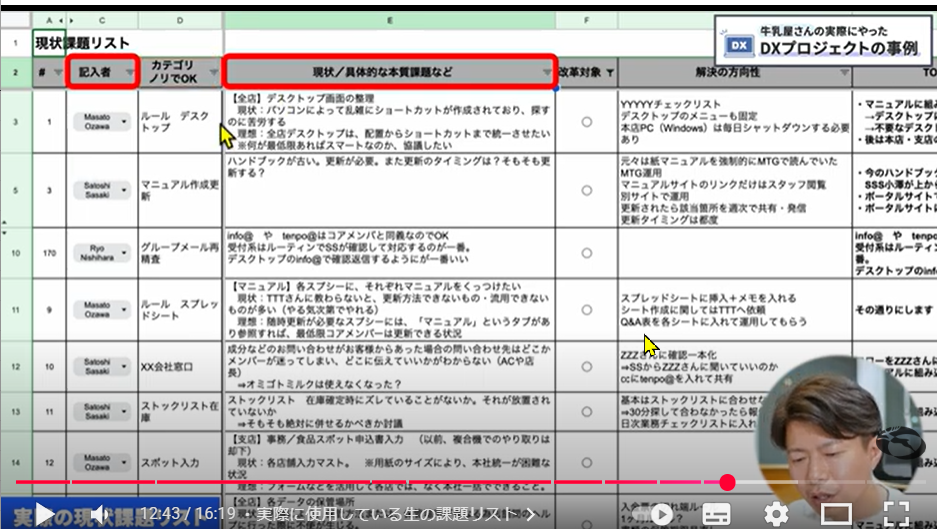Select 改革対象 radio circle in row 3
The image size is (937, 529).
tap(586, 121)
